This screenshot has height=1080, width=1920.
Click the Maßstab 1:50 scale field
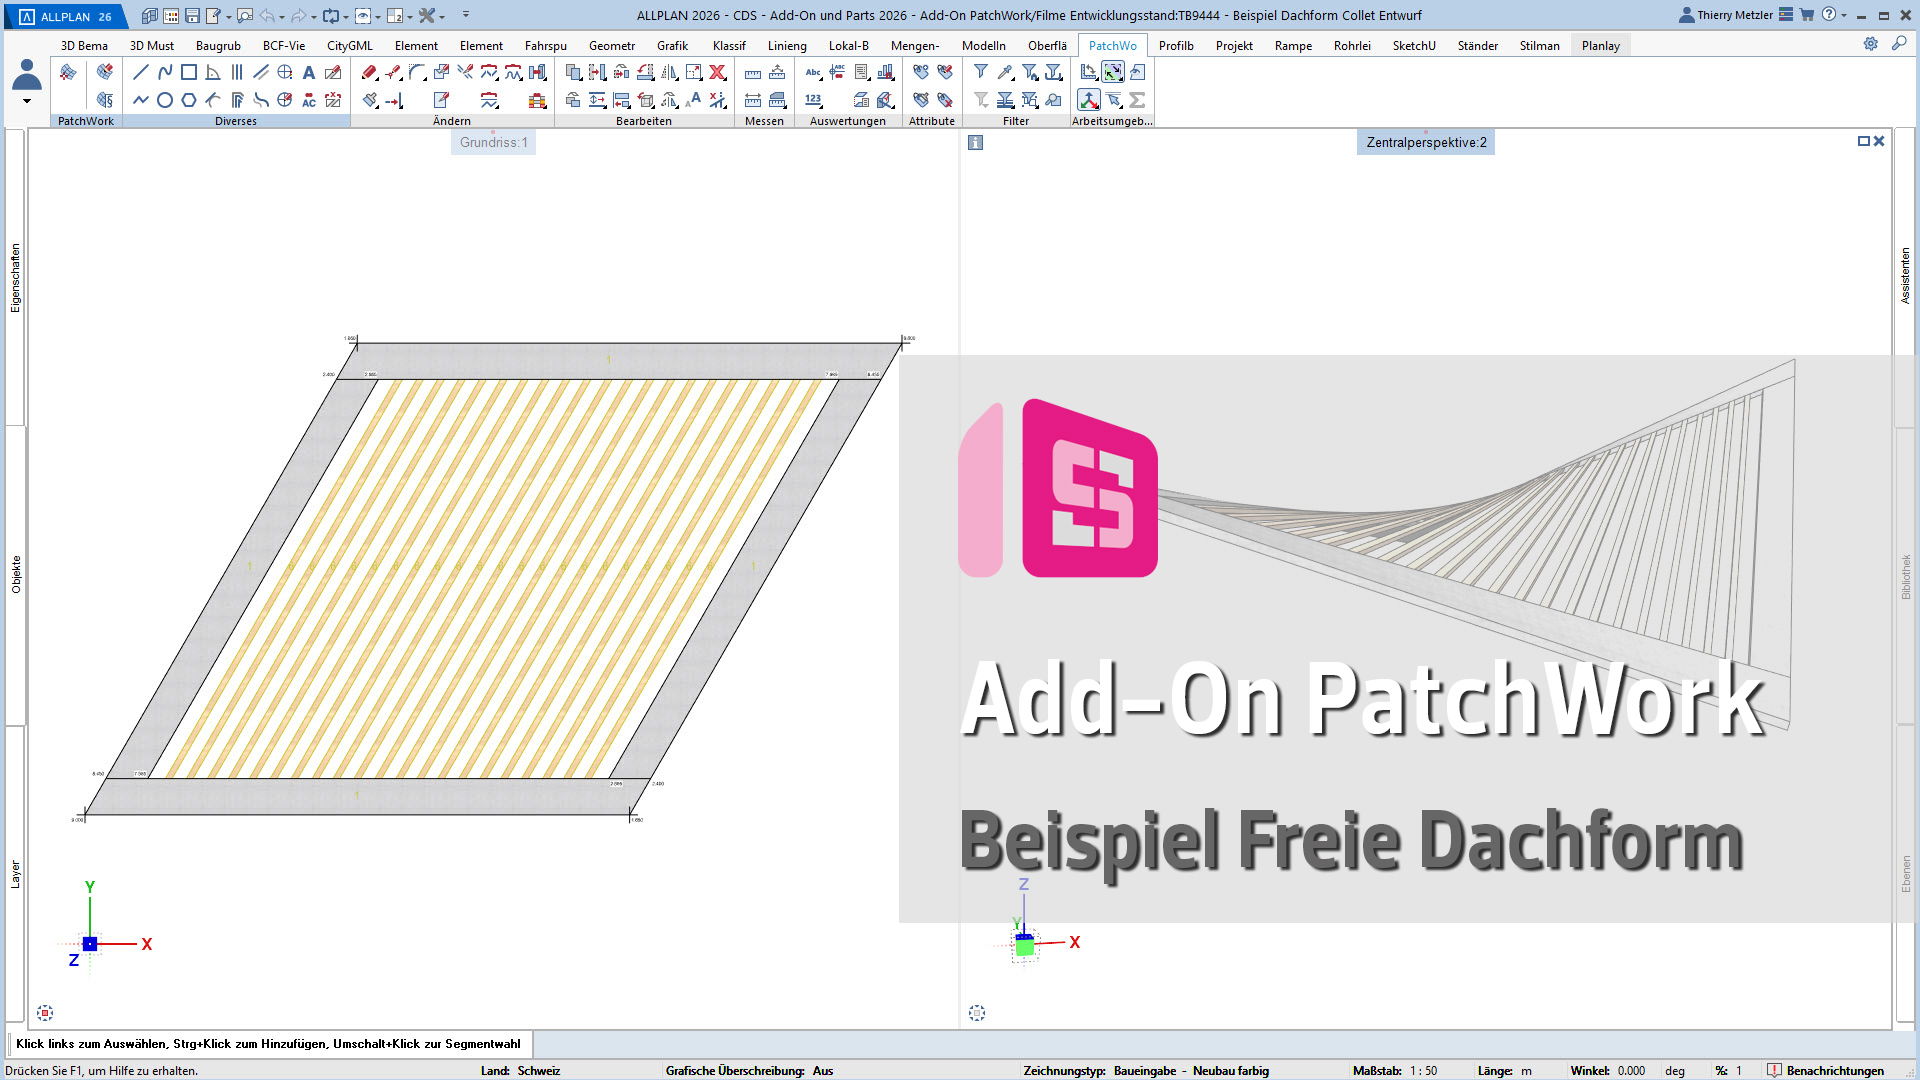click(1423, 1070)
